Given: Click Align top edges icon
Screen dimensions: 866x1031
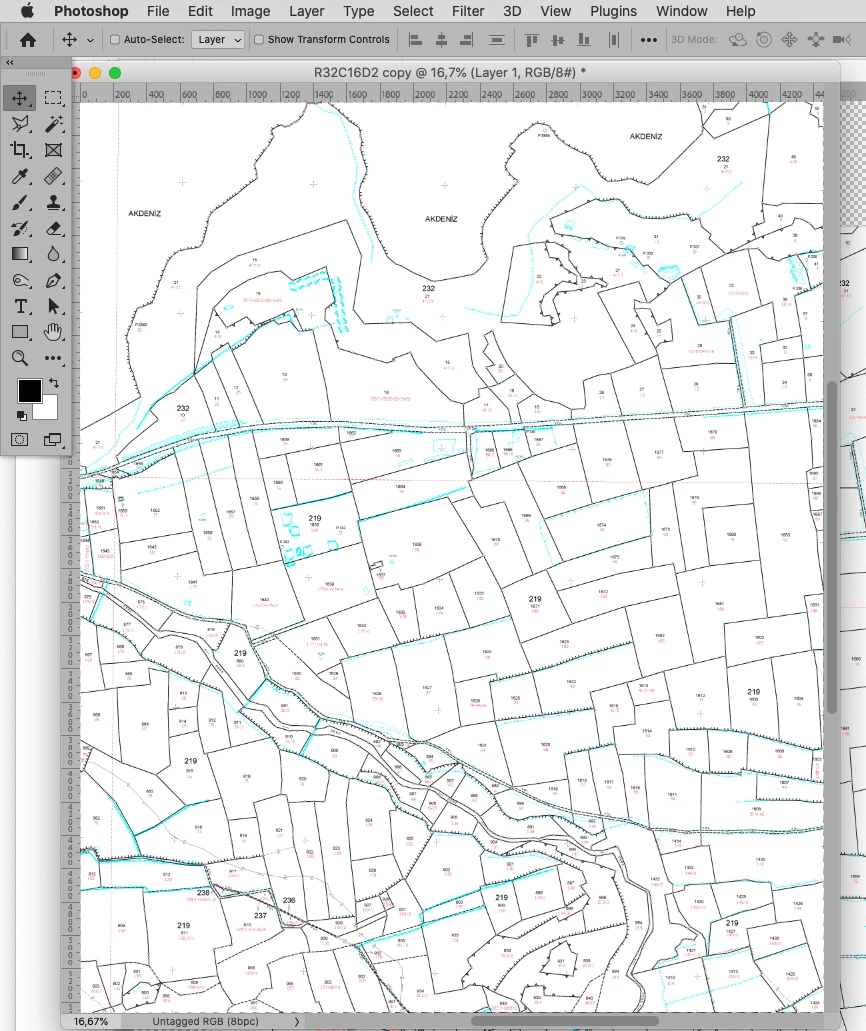Looking at the screenshot, I should pyautogui.click(x=531, y=40).
